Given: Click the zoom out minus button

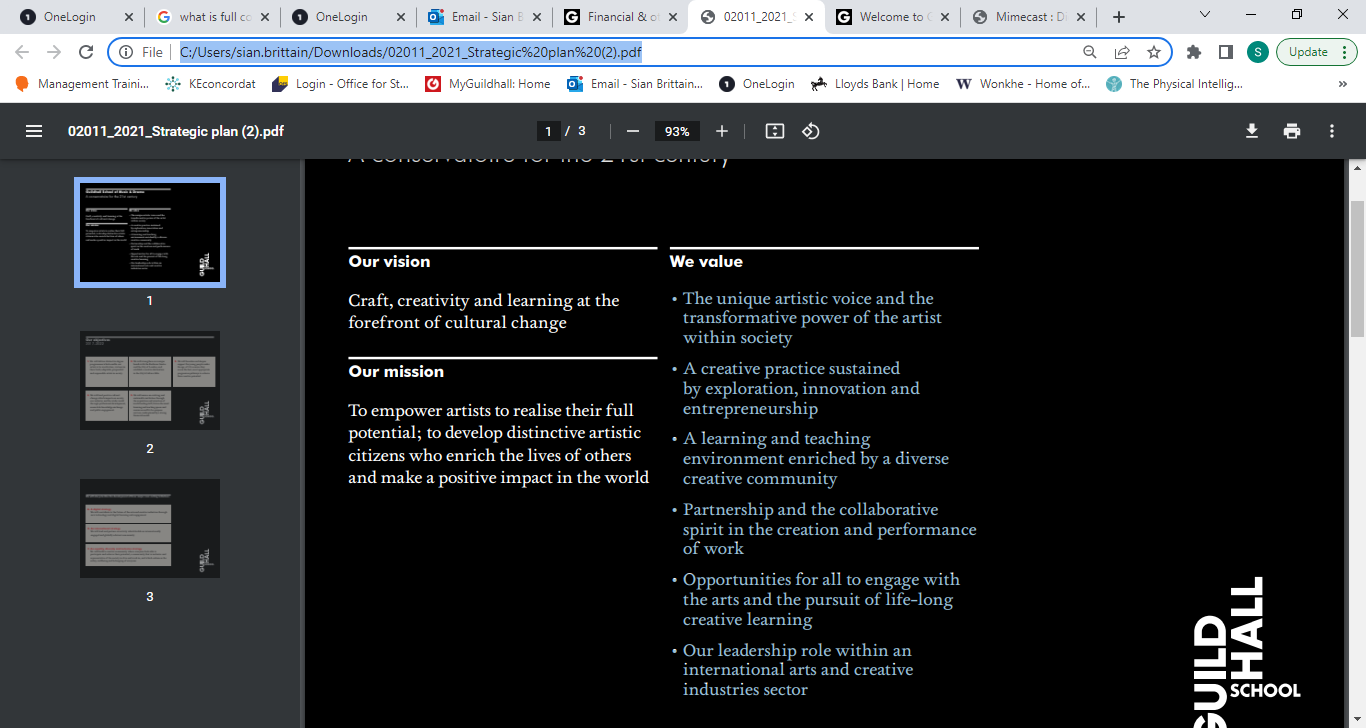Looking at the screenshot, I should coord(632,131).
